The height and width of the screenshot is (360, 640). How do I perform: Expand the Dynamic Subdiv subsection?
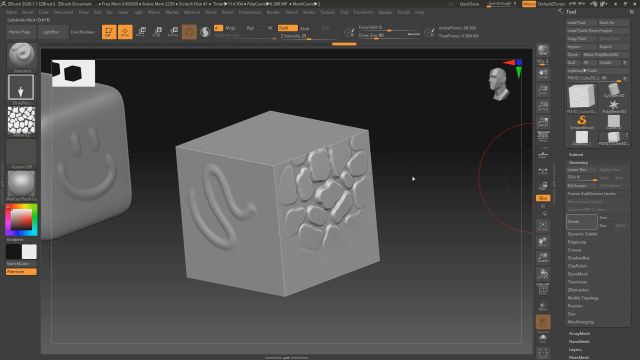[583, 234]
